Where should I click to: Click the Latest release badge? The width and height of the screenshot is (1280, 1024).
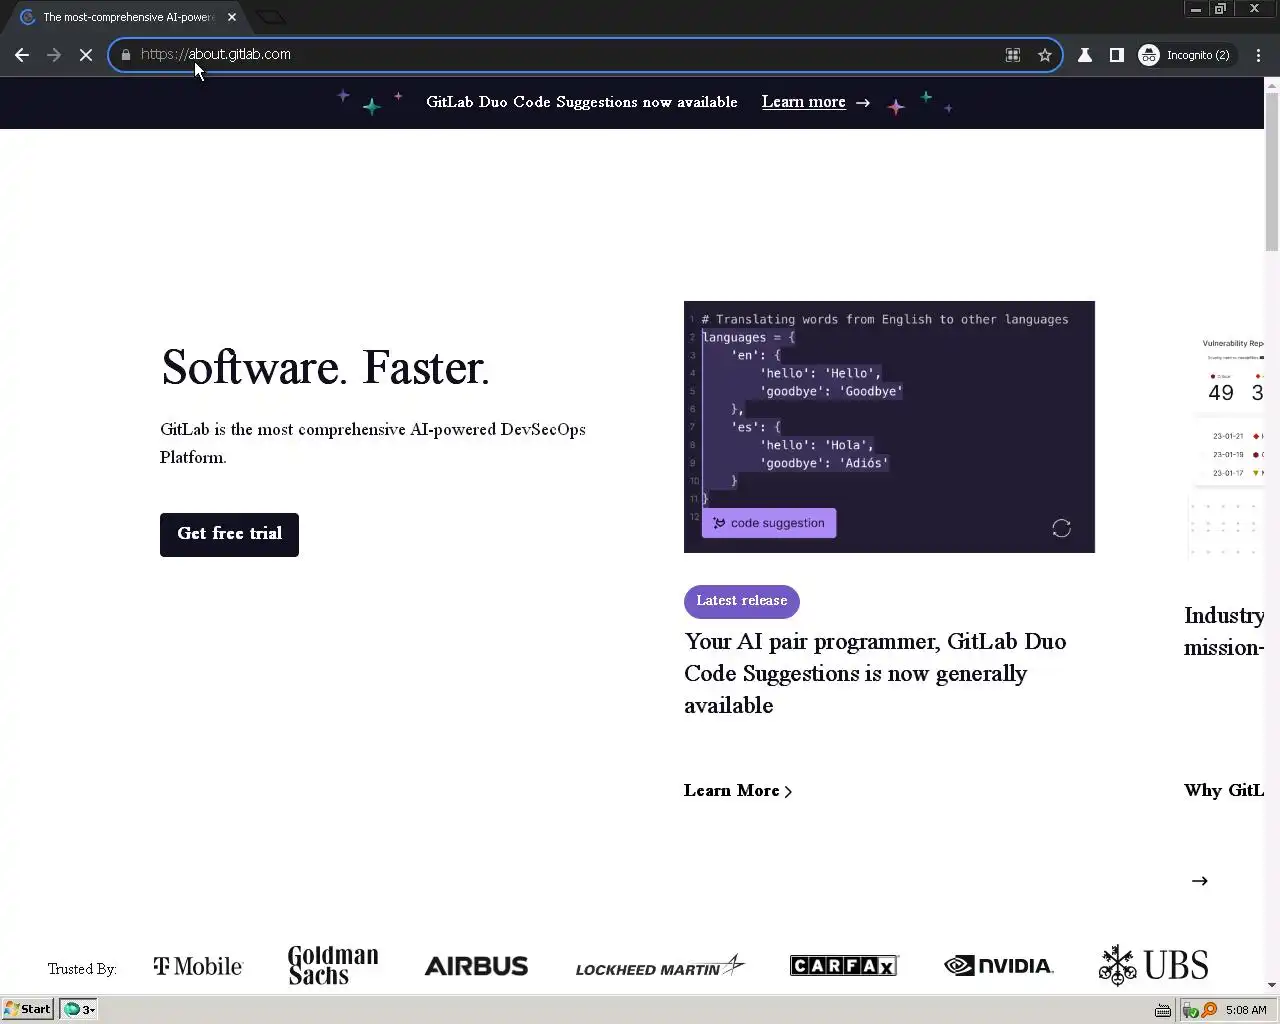(741, 601)
